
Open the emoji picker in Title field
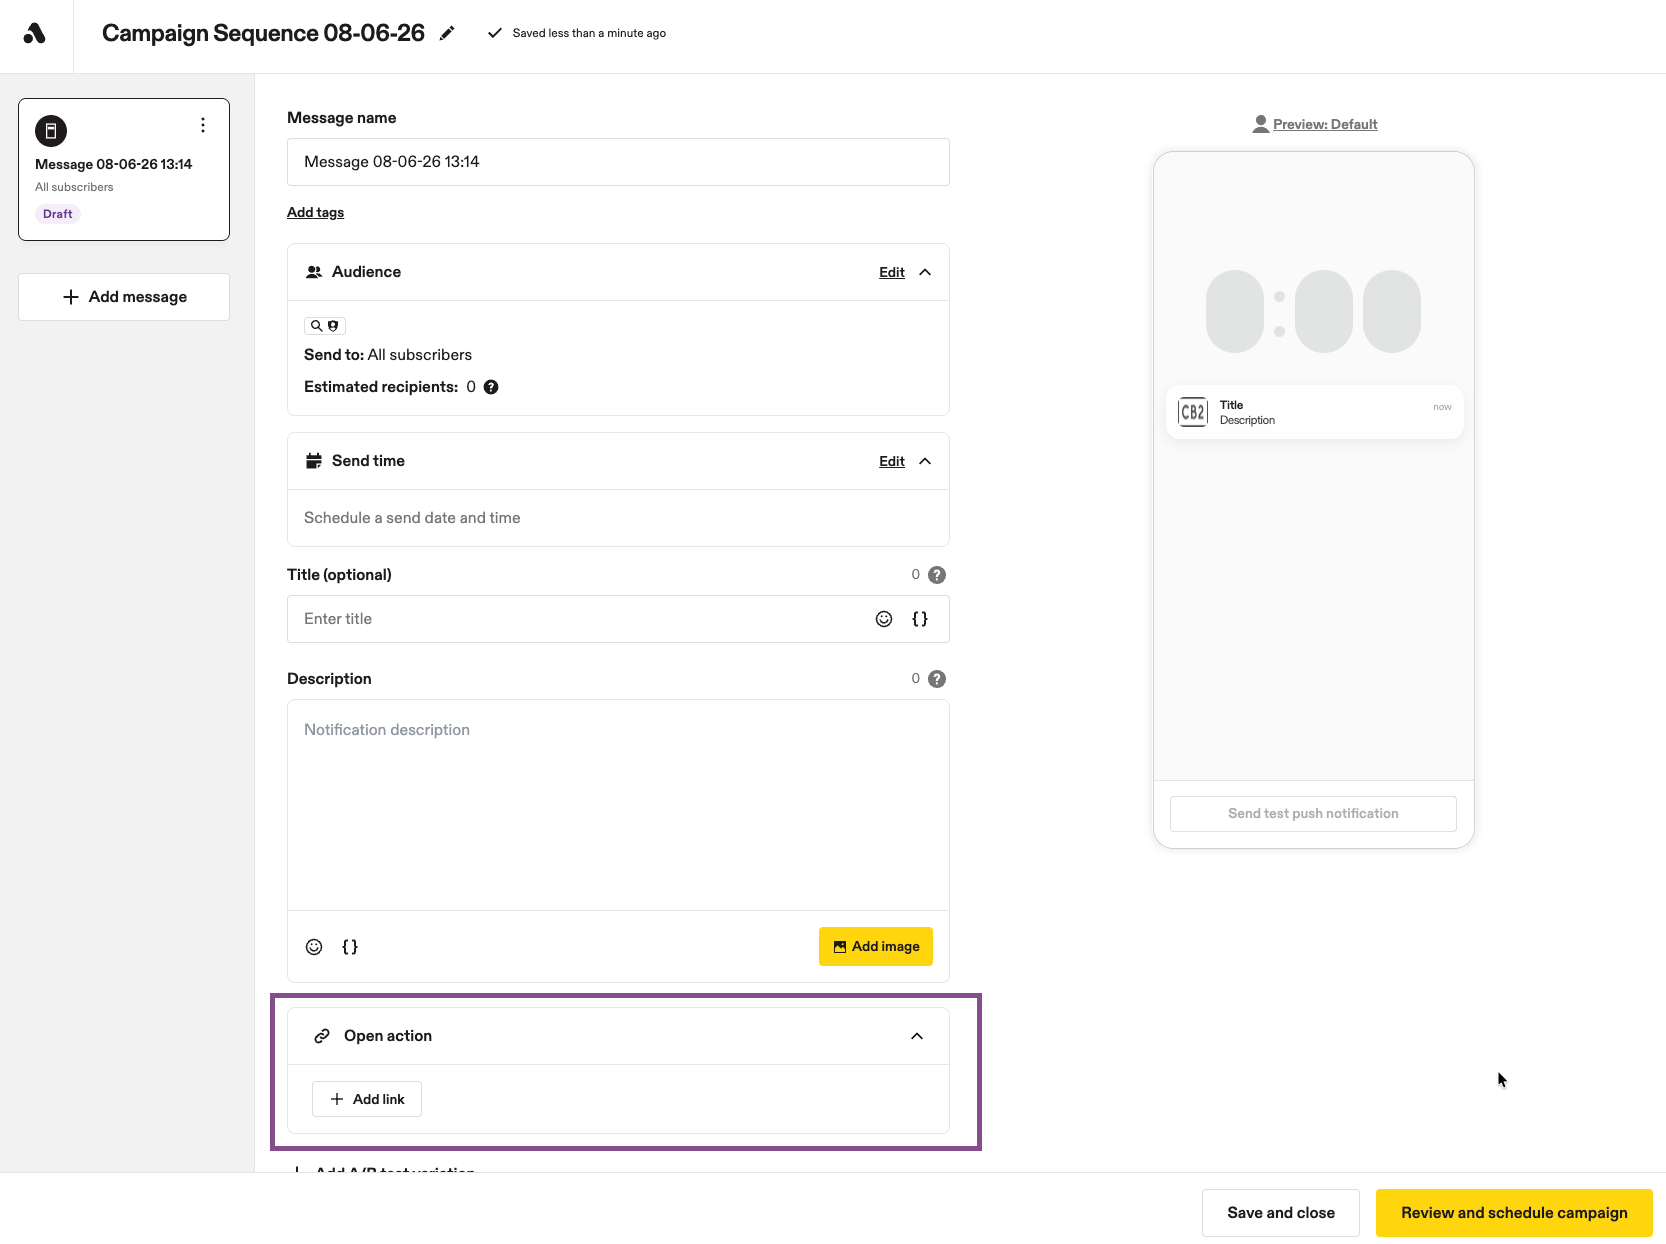click(x=884, y=619)
